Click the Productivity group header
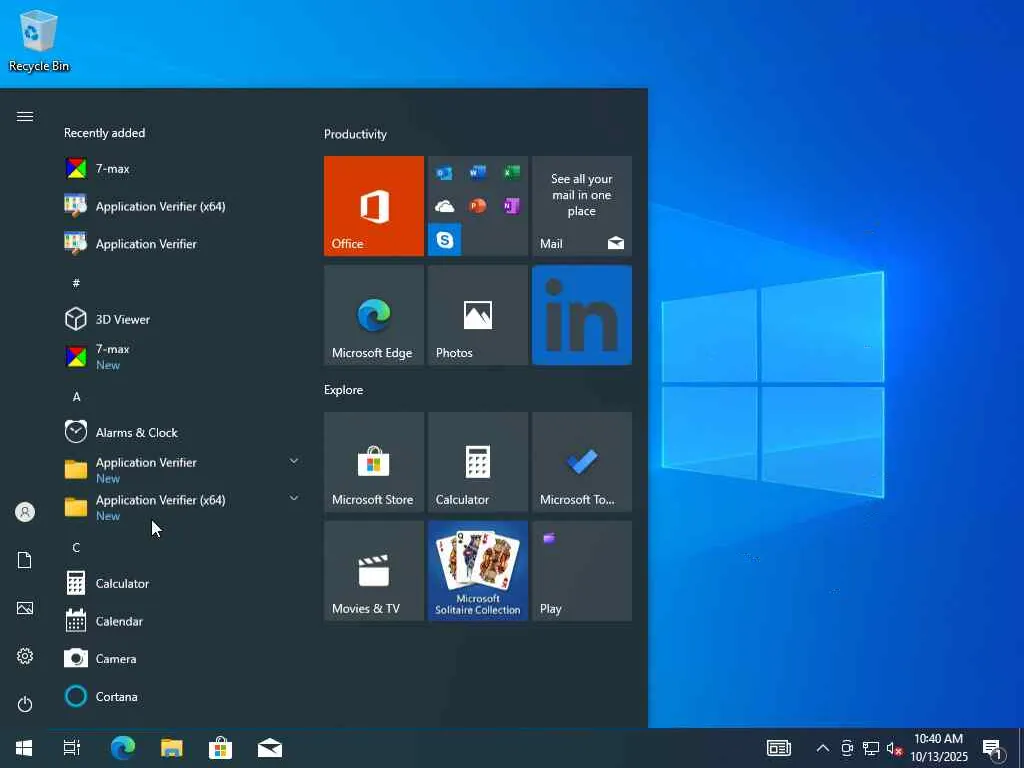Screen dimensions: 1024x768 click(355, 134)
